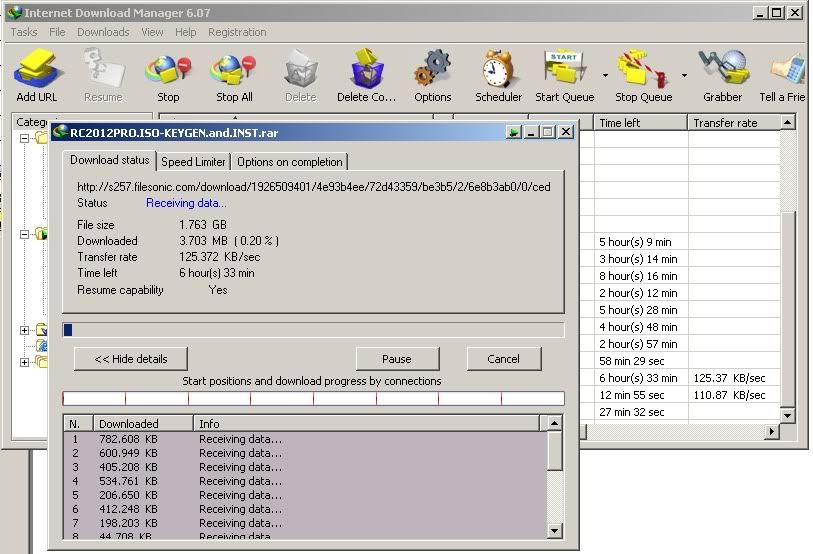Click the download URL text
The image size is (813, 554).
click(314, 187)
